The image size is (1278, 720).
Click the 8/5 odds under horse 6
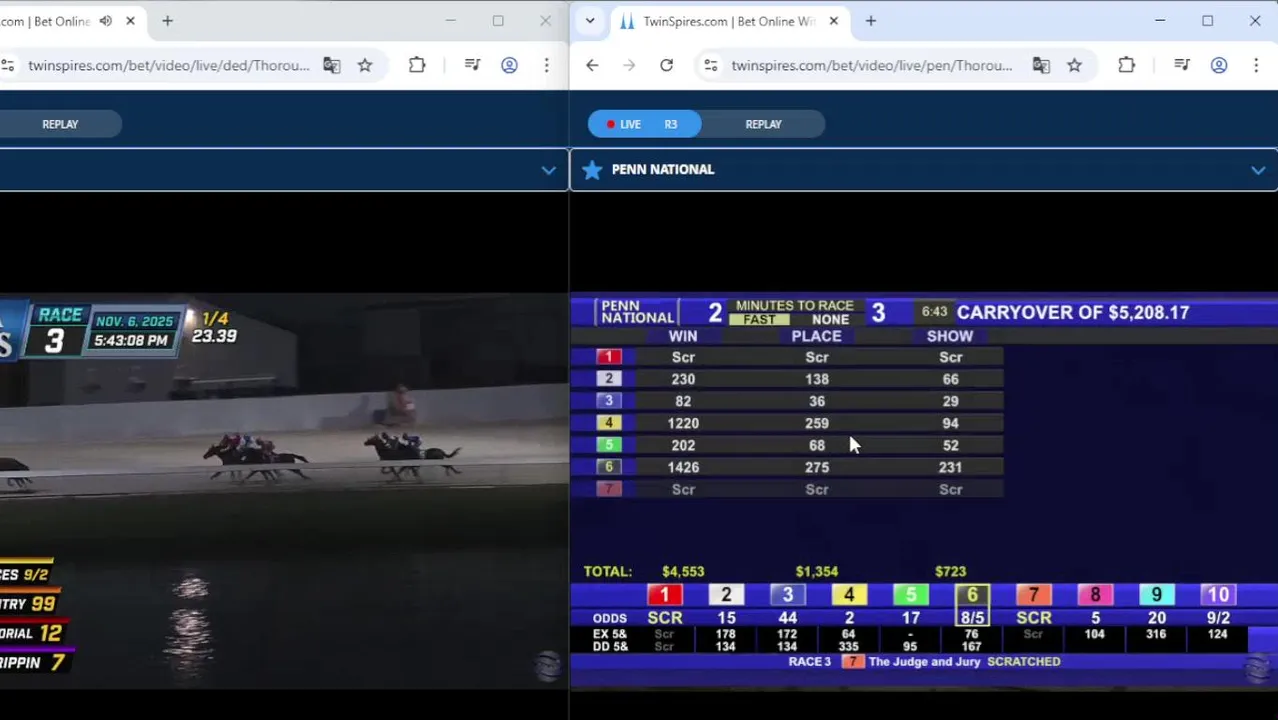pos(972,618)
